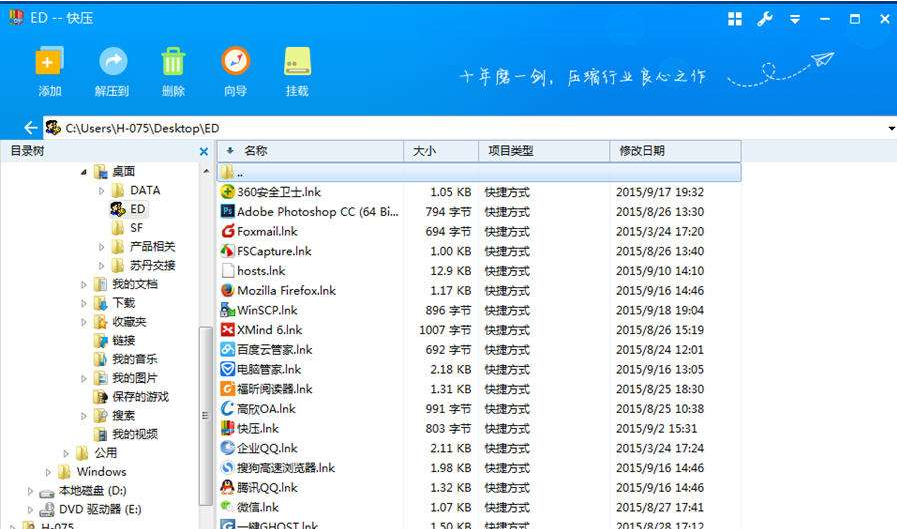Sort by the 项目类型 column header

tap(544, 151)
